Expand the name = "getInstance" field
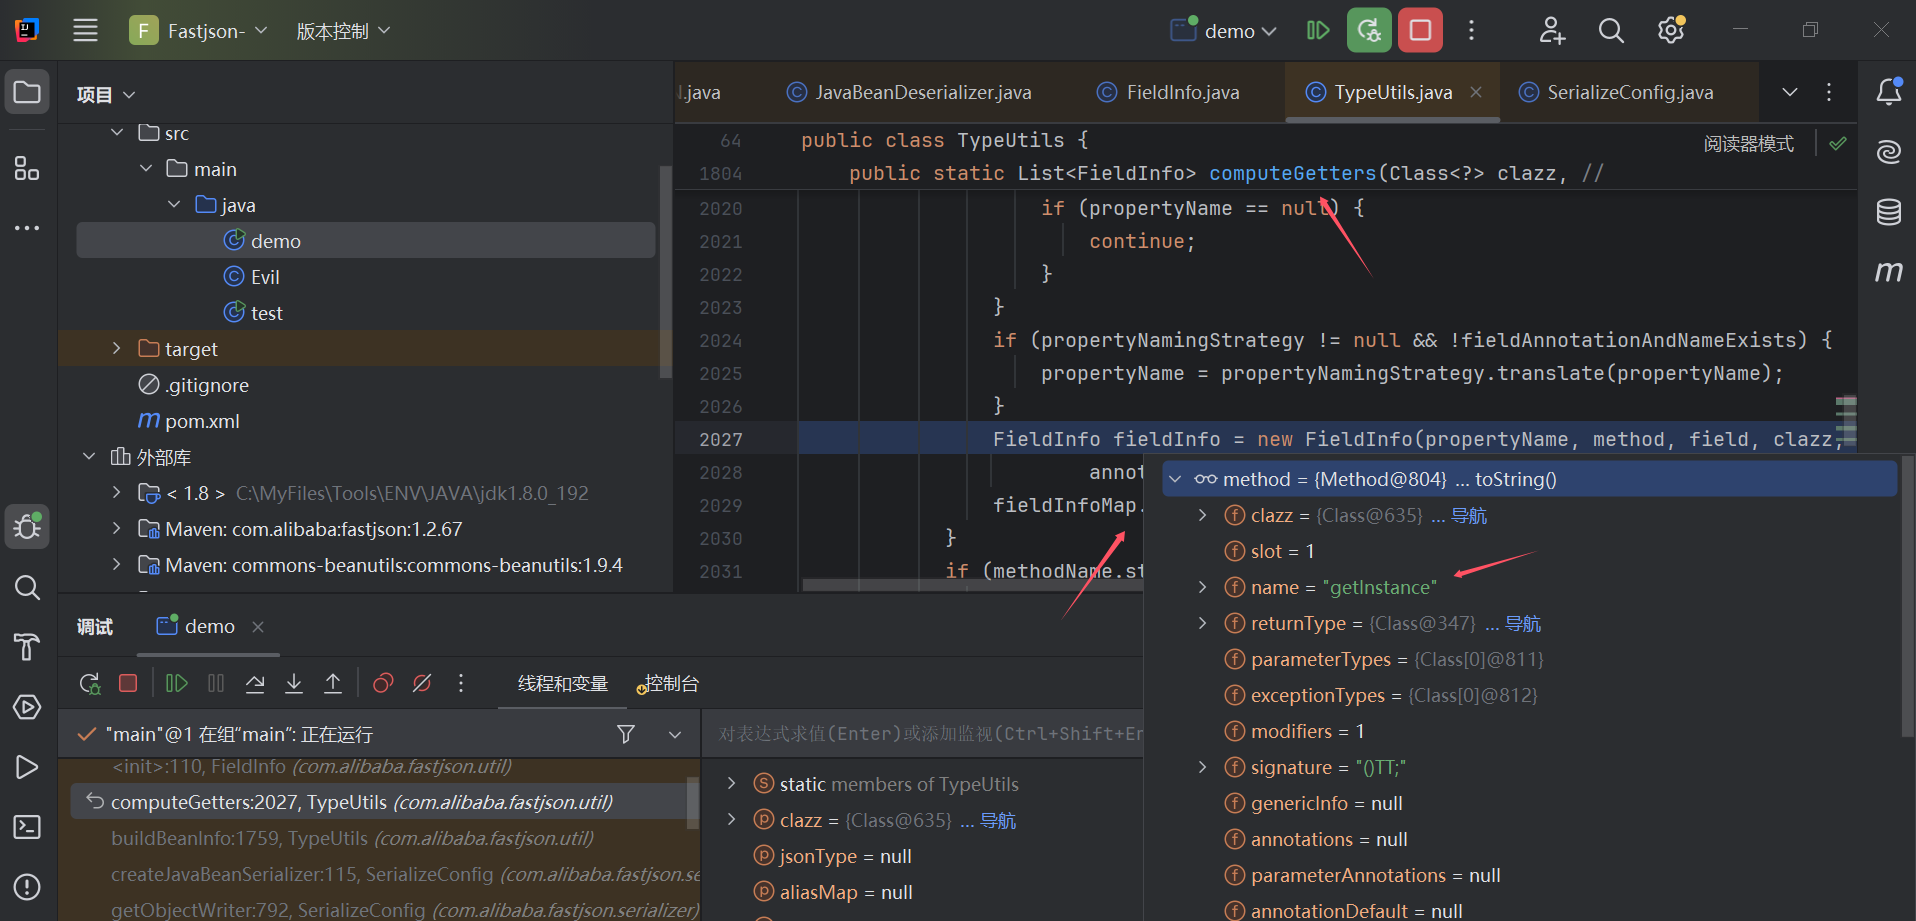 pyautogui.click(x=1203, y=588)
